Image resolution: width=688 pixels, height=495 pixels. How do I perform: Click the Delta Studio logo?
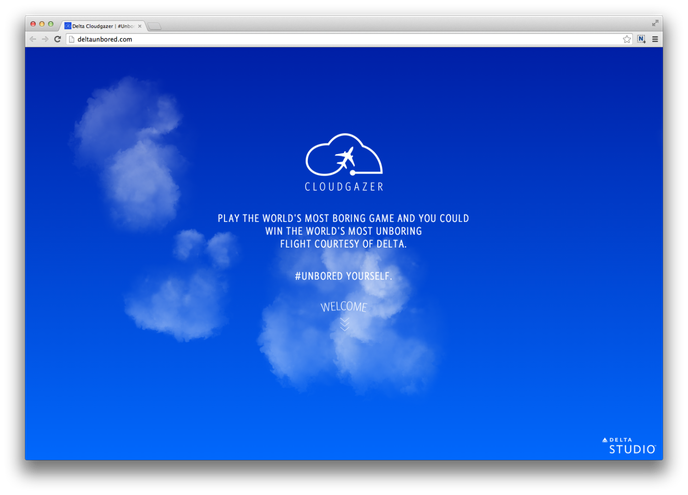[x=630, y=446]
